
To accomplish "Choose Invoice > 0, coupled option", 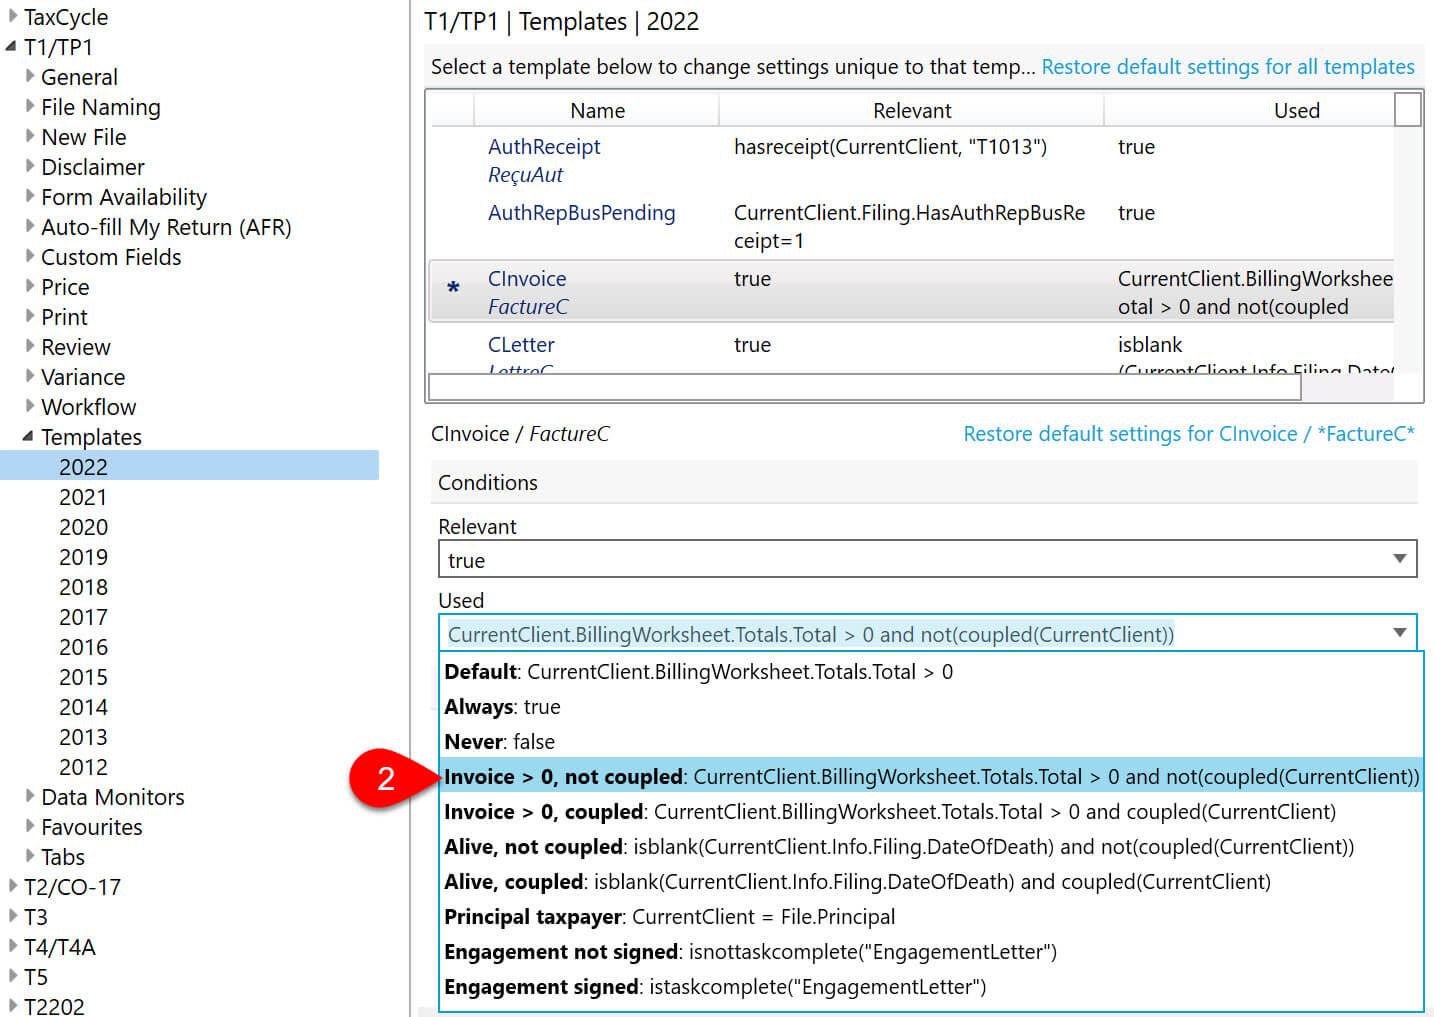I will 931,812.
